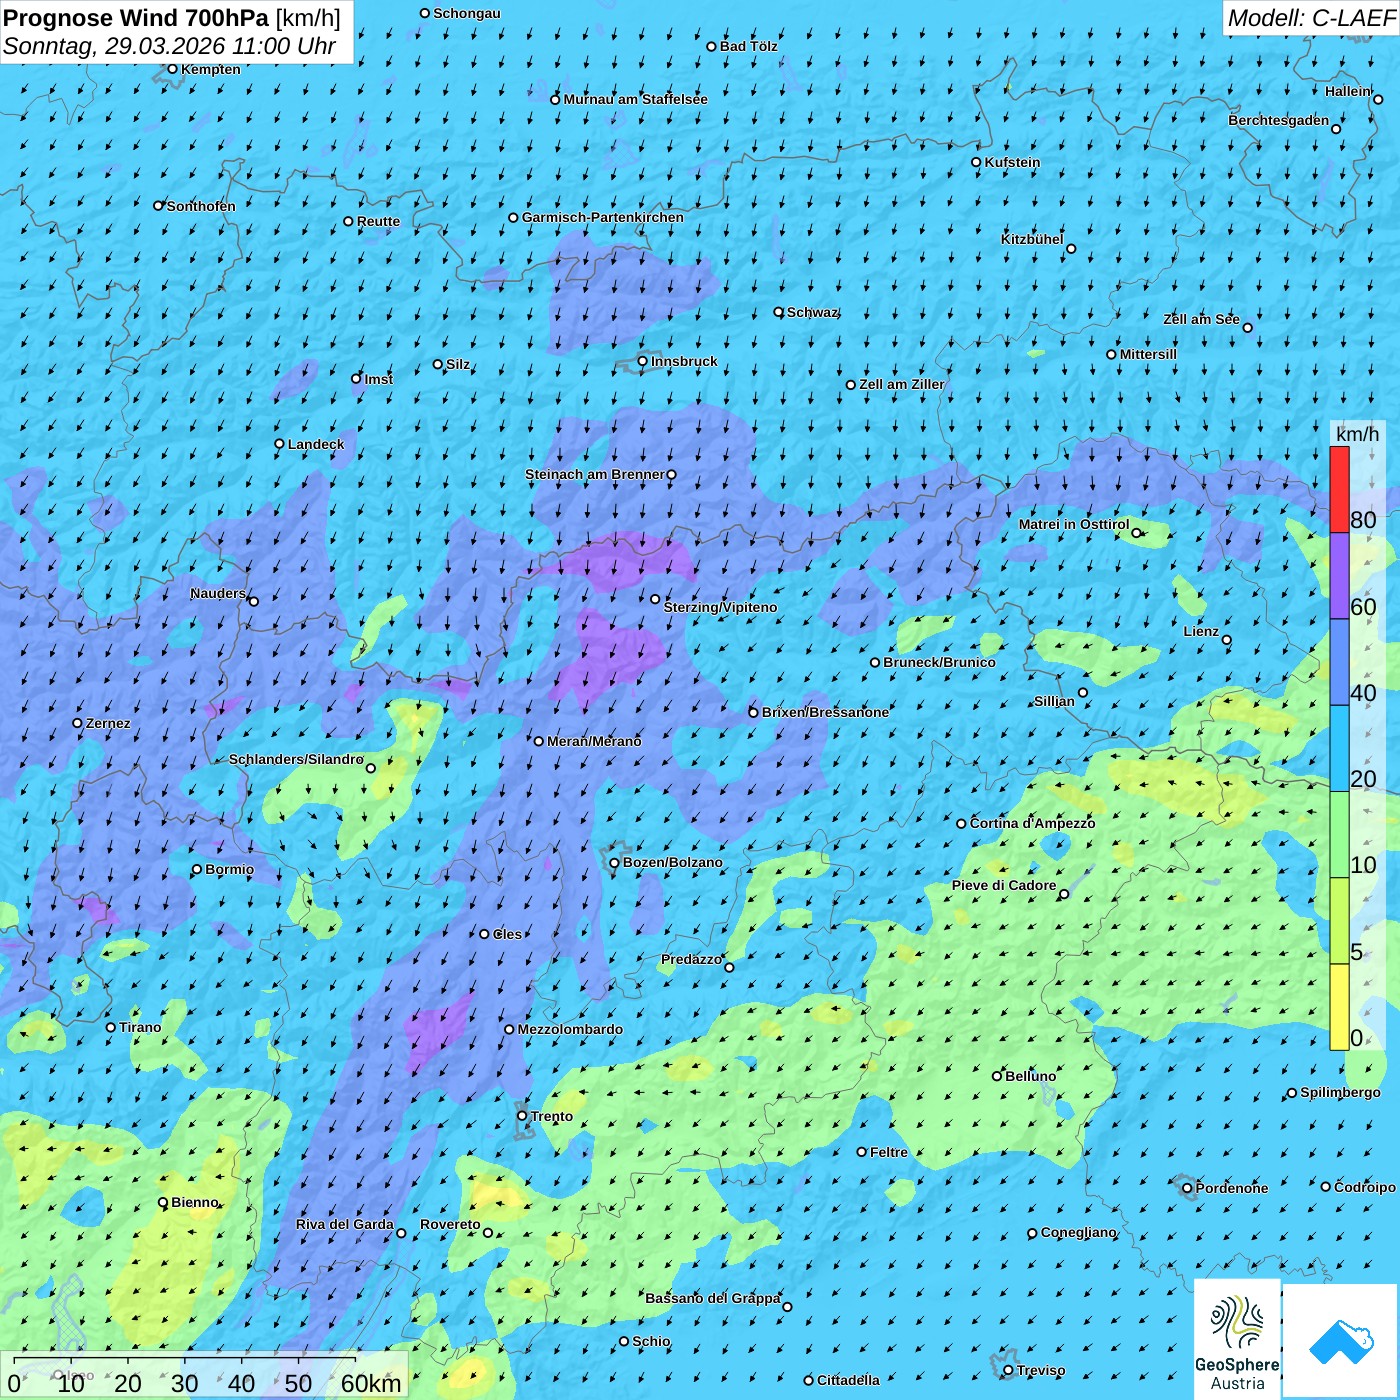Click the 'Rovereto' label

pyautogui.click(x=450, y=1224)
